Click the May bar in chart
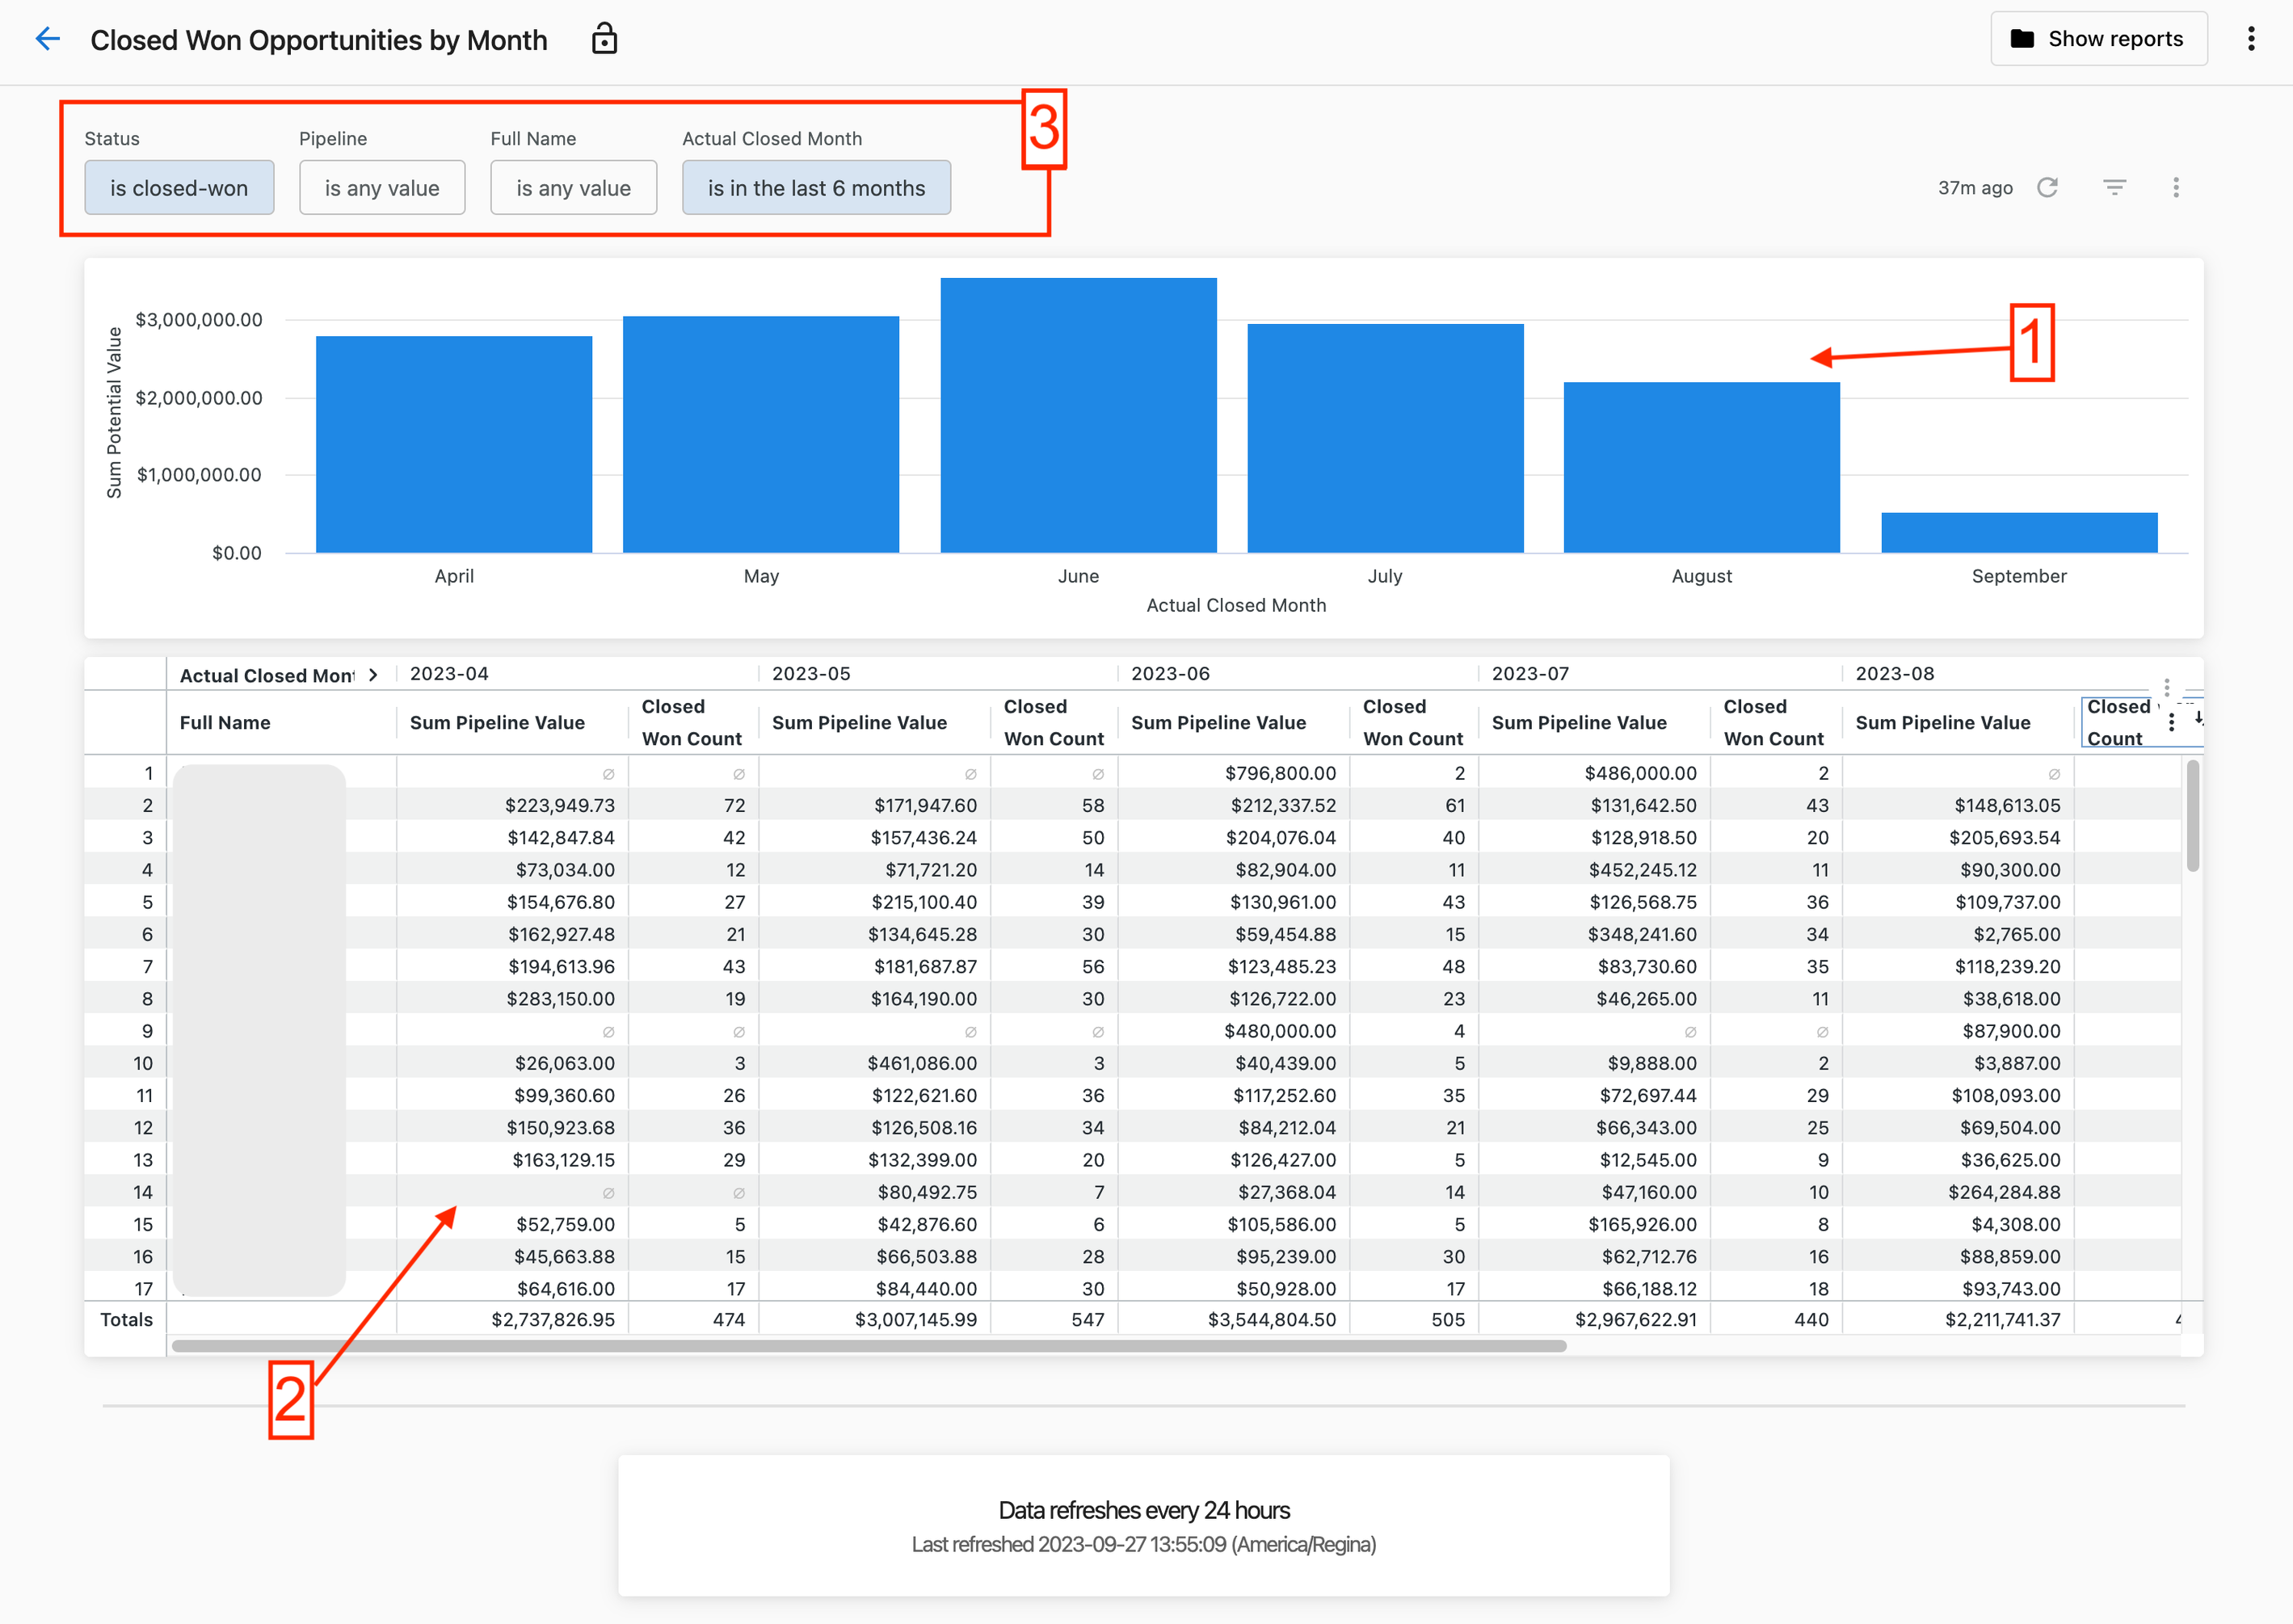This screenshot has width=2293, height=1624. point(761,434)
